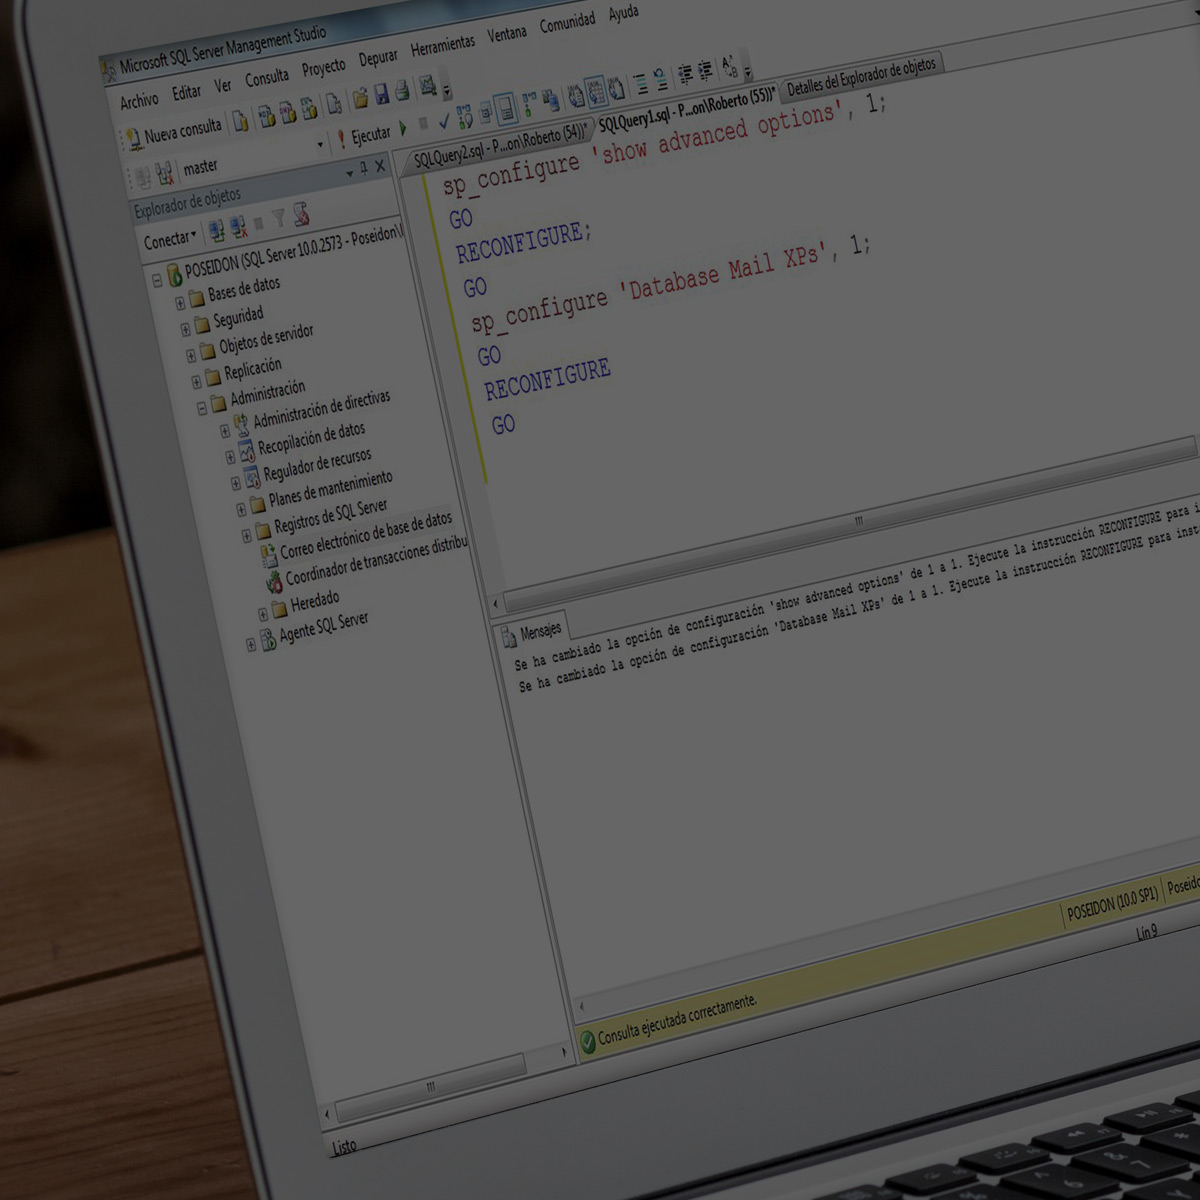1200x1200 pixels.
Task: Open the Consulta menu
Action: coord(267,77)
